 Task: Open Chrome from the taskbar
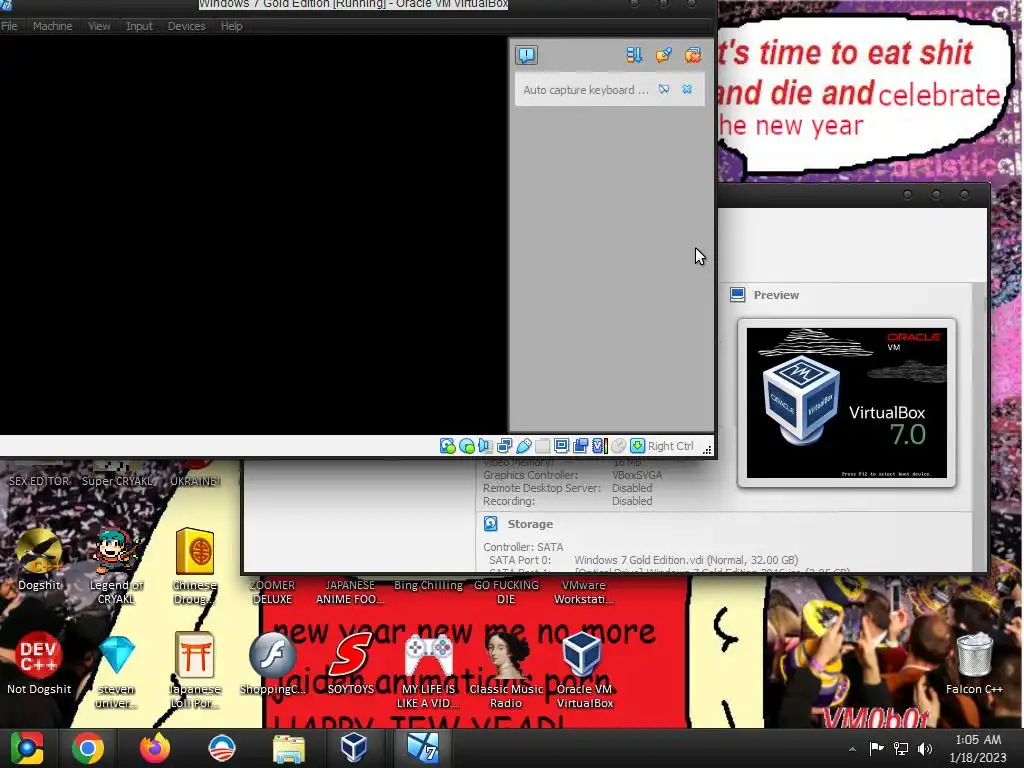pos(88,748)
